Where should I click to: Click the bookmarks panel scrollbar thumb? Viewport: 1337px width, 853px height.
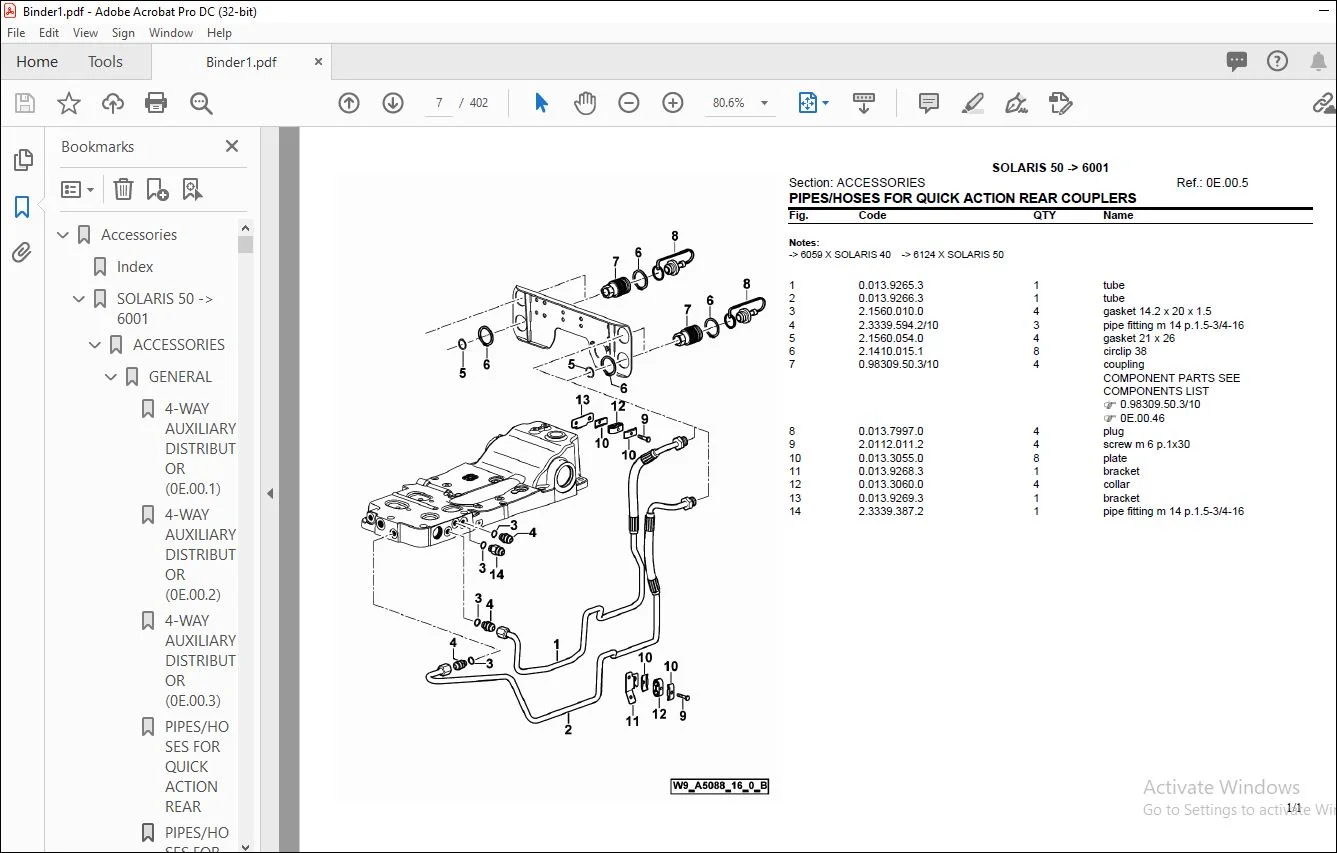245,244
